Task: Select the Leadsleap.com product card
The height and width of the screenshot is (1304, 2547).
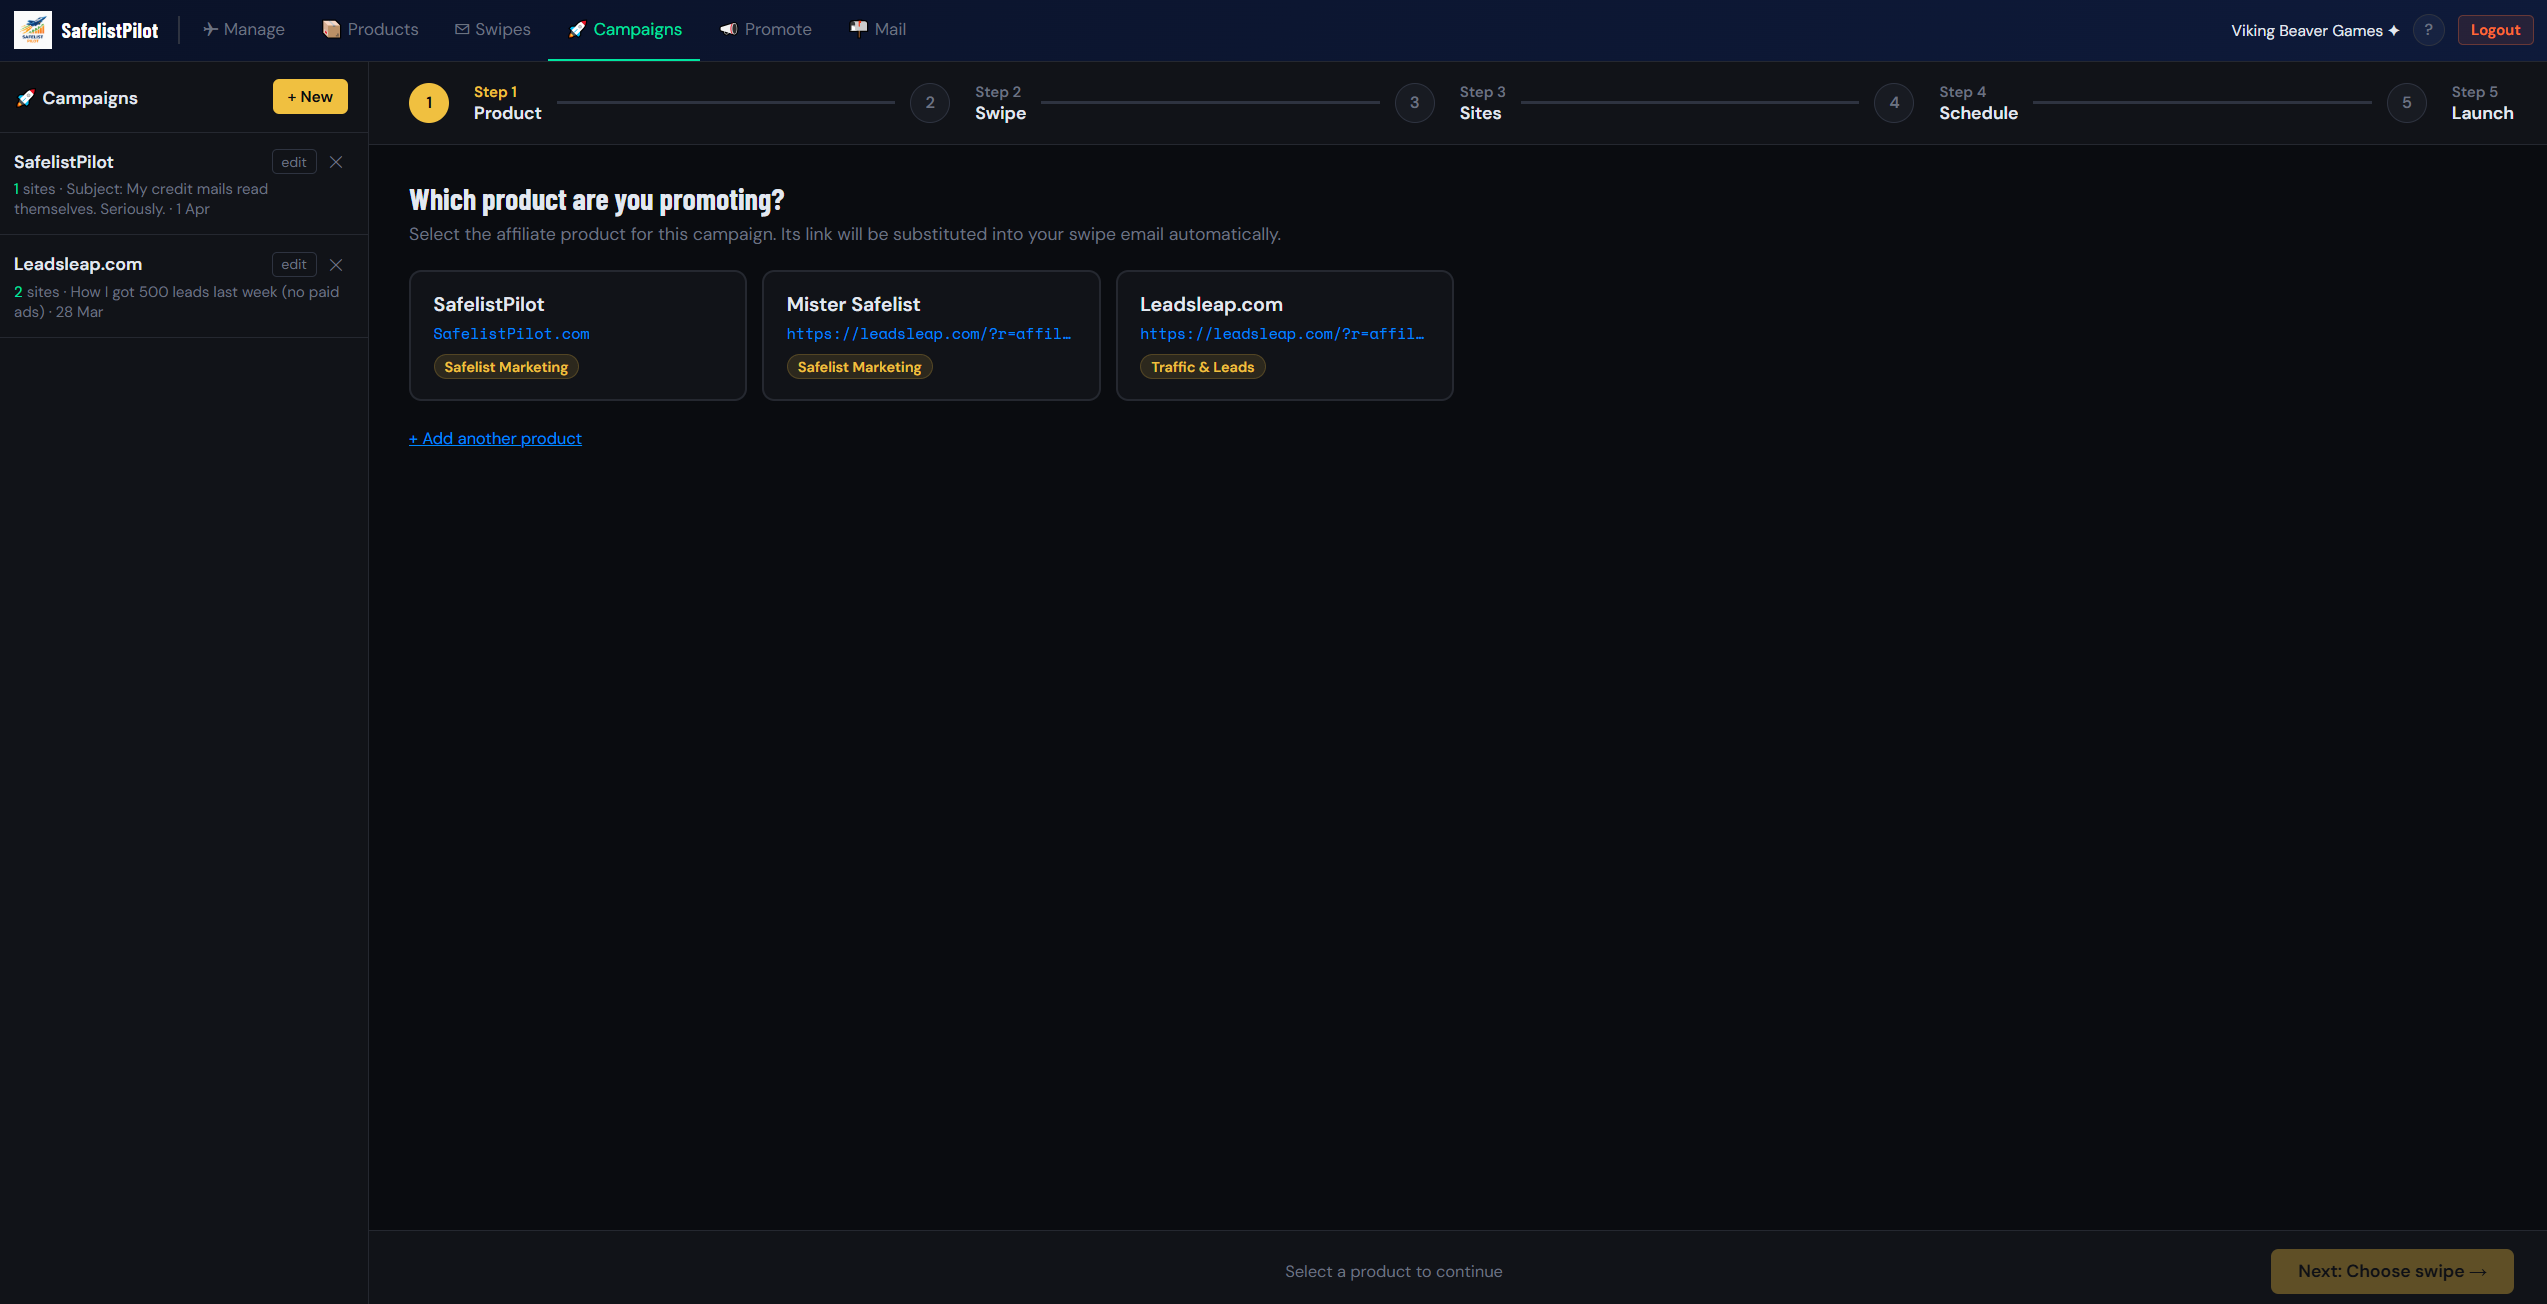Action: click(1284, 335)
